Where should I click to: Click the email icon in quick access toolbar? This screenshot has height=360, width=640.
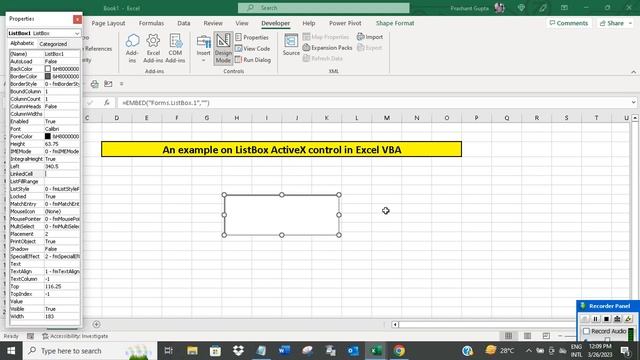coord(108,84)
